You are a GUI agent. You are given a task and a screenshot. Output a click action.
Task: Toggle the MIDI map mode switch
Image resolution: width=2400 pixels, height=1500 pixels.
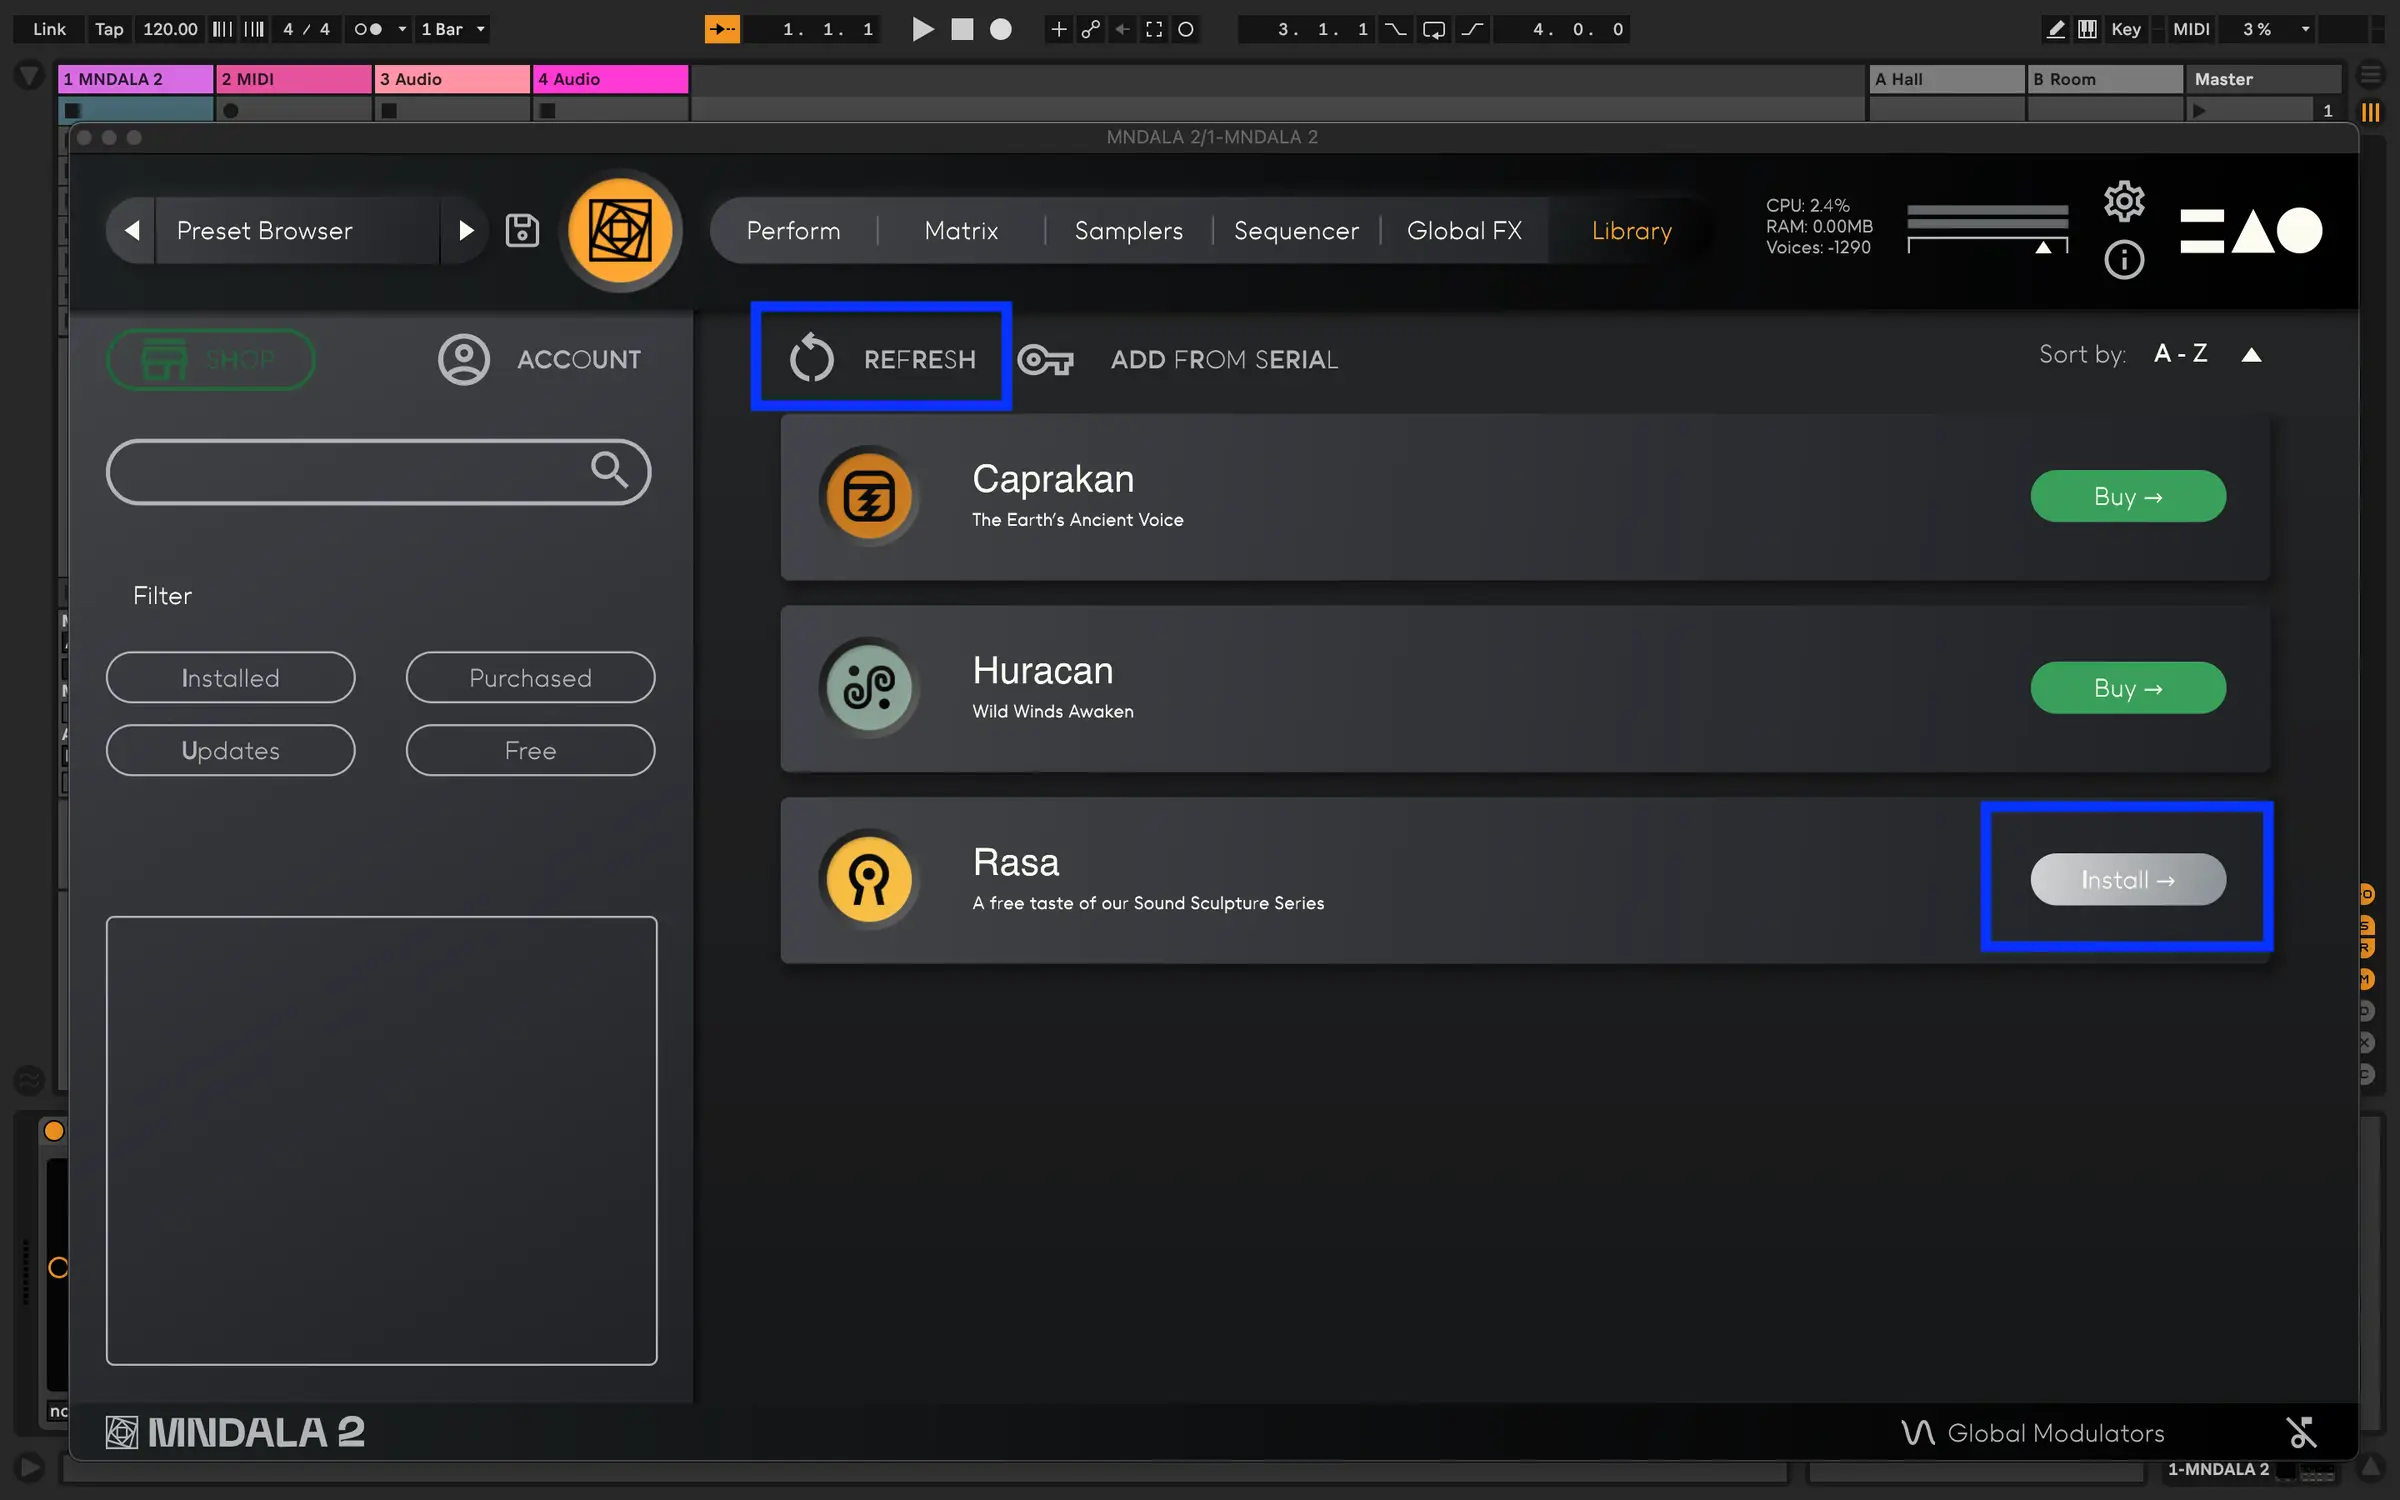(x=2191, y=29)
